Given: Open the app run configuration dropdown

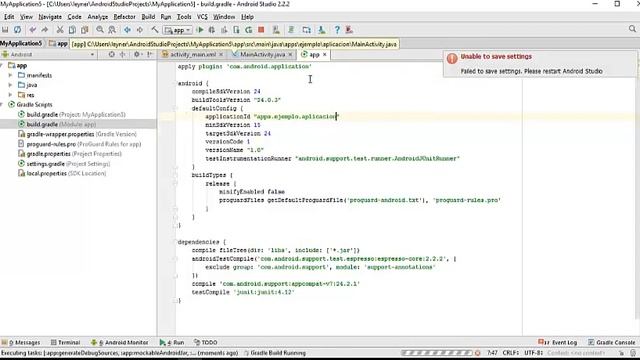Looking at the screenshot, I should [x=178, y=30].
